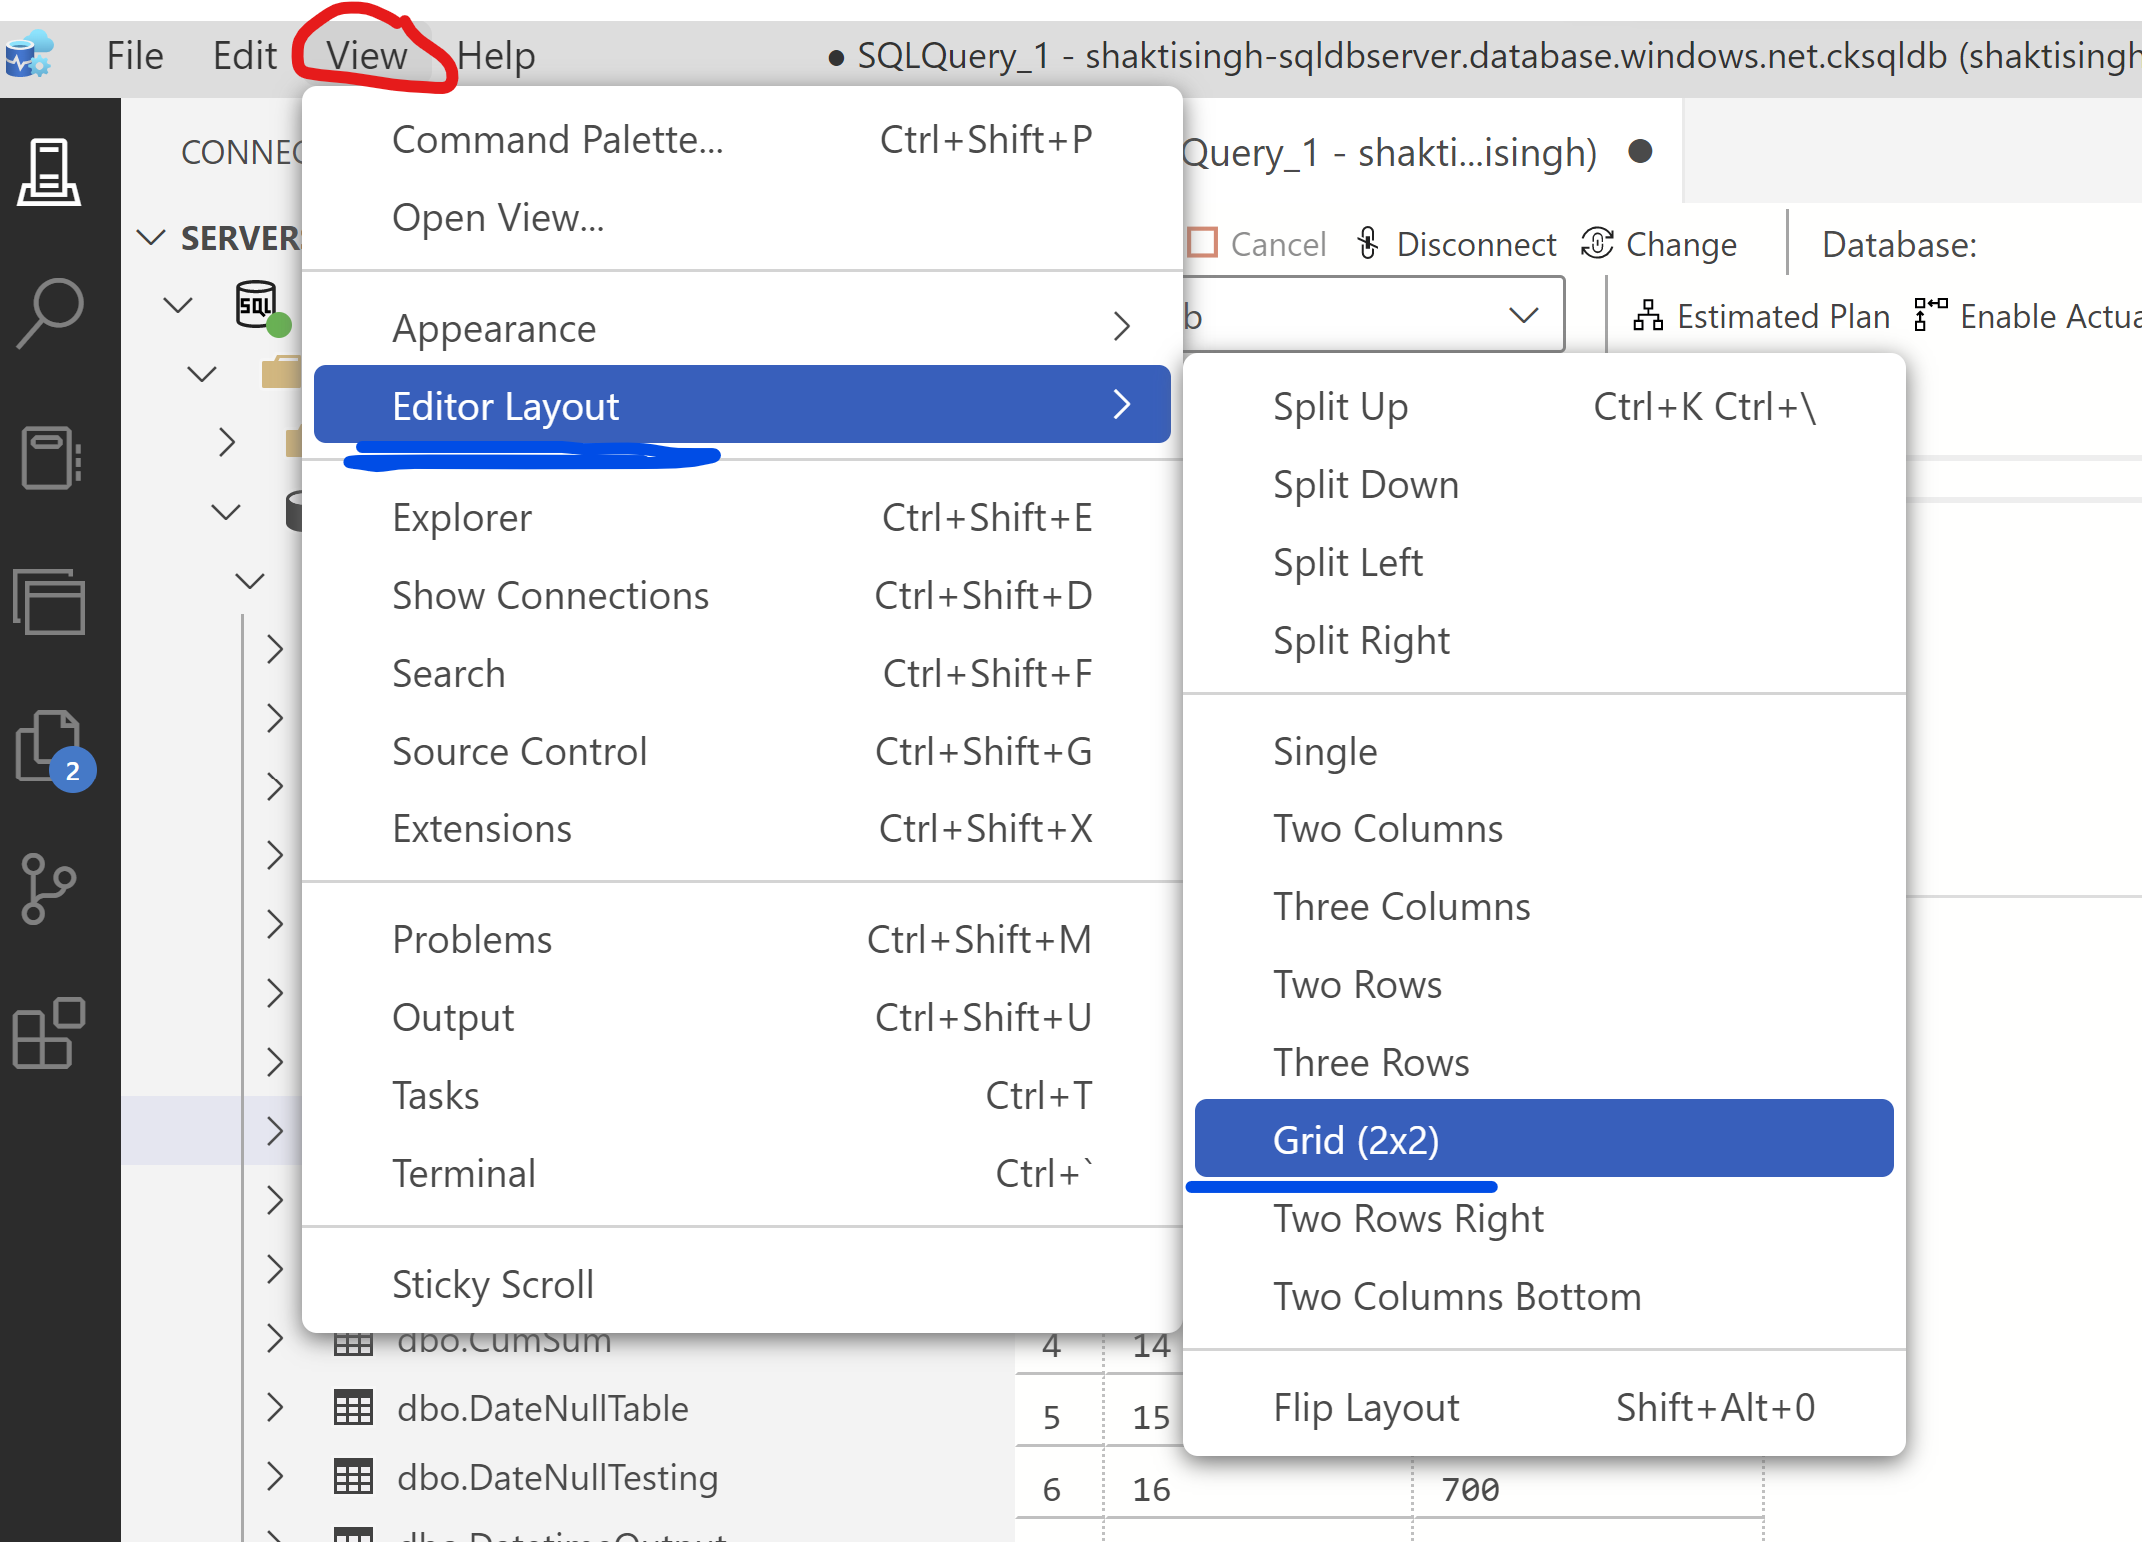Select Two Rows Right layout

pos(1544,1219)
